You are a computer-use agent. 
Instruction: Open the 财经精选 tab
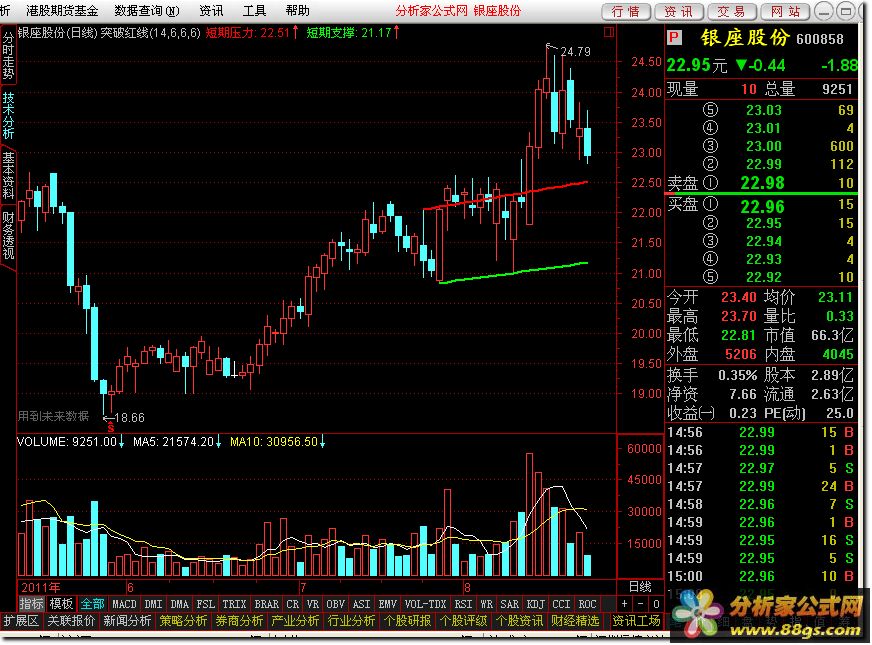pos(576,621)
